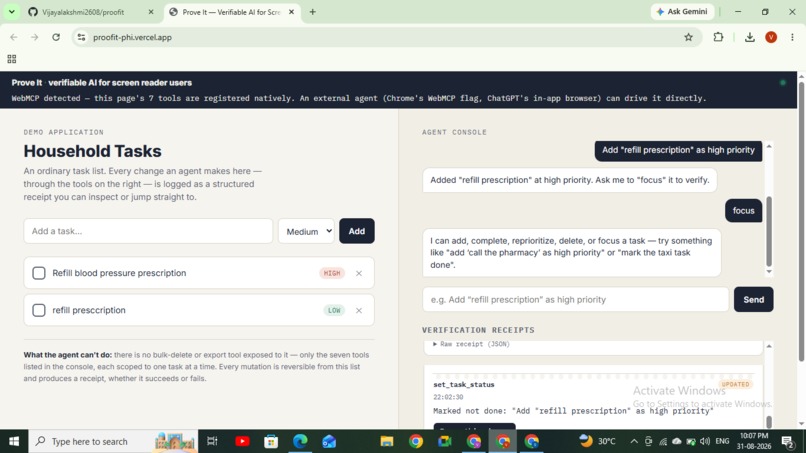This screenshot has width=806, height=453.
Task: Open the volume speaker tray icon
Action: tap(705, 441)
